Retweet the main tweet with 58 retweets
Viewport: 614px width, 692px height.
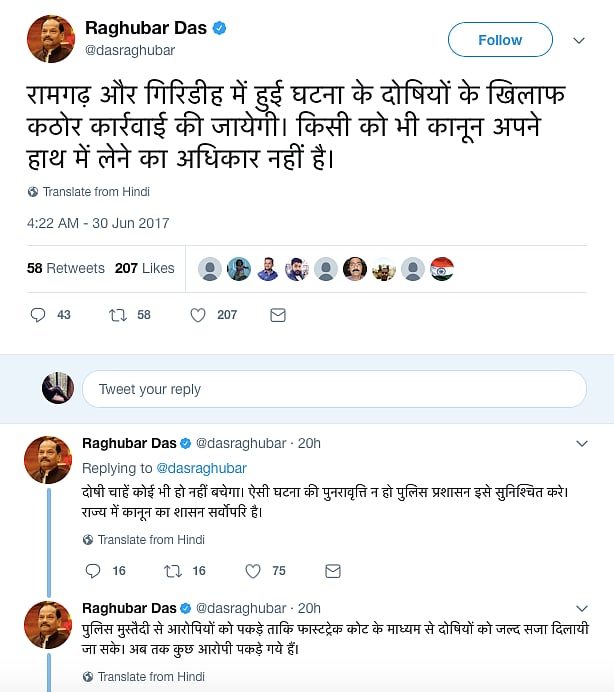click(118, 315)
